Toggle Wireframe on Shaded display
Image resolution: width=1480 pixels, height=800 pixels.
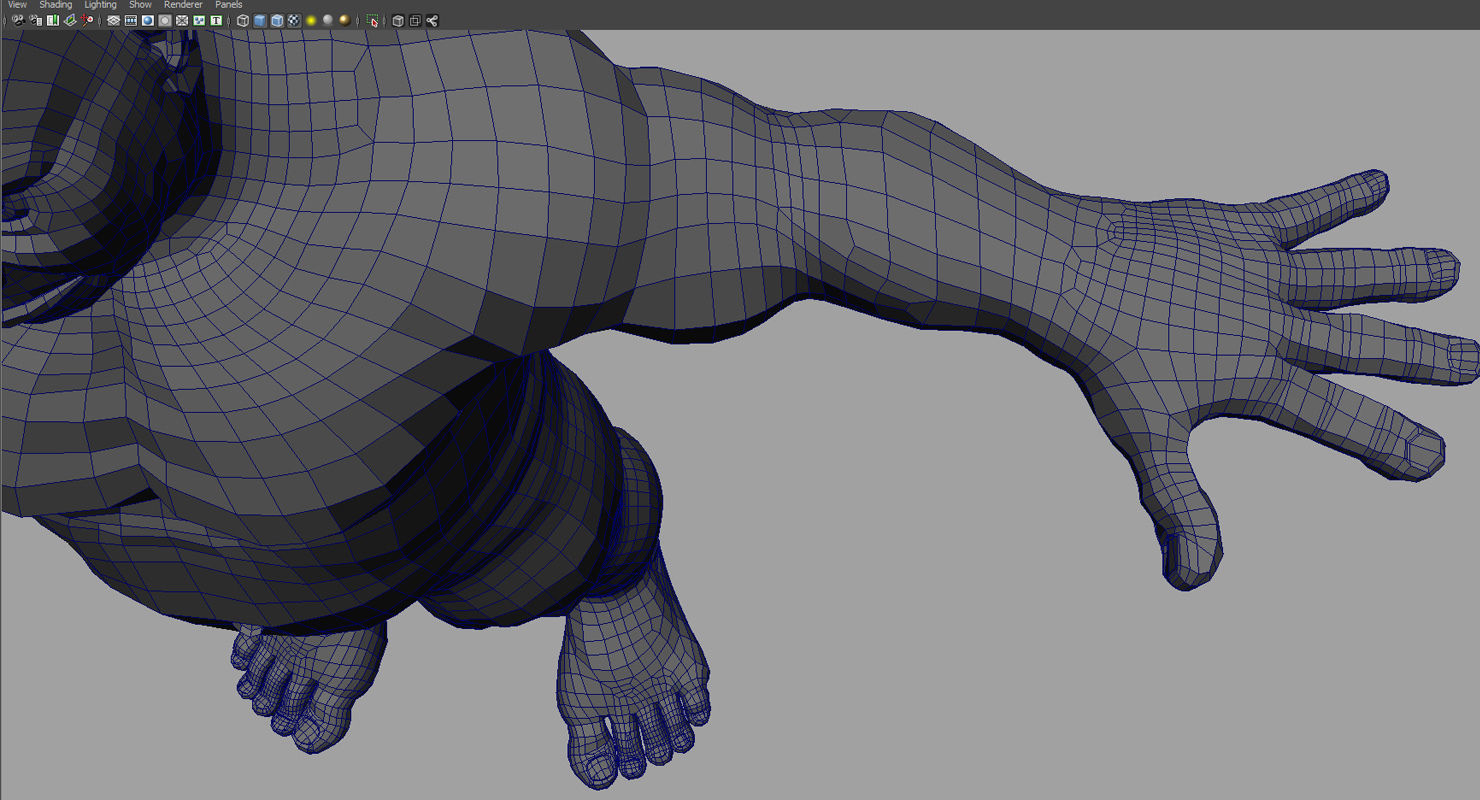point(277,20)
